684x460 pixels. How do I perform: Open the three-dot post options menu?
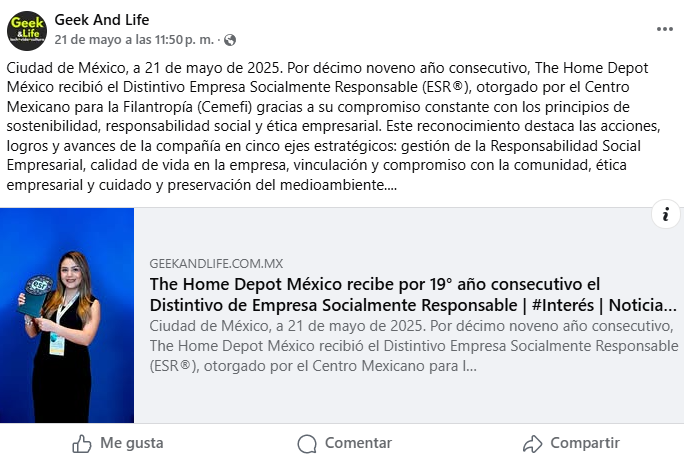pos(664,29)
